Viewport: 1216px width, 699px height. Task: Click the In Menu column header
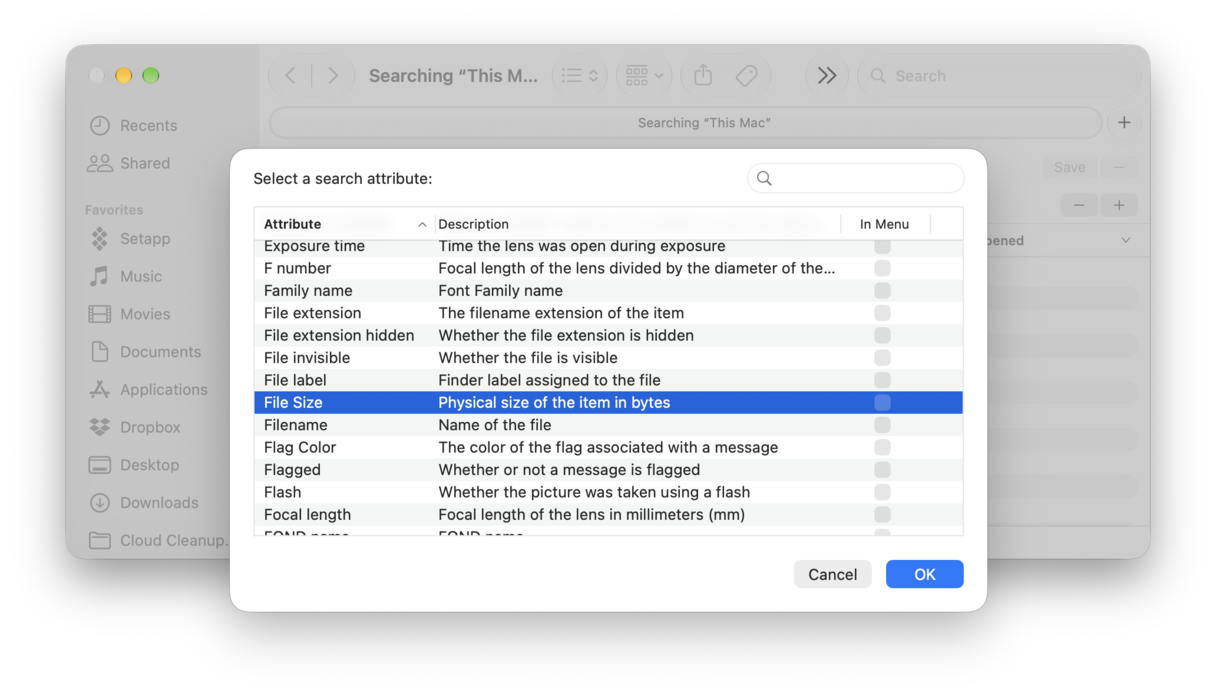click(885, 224)
